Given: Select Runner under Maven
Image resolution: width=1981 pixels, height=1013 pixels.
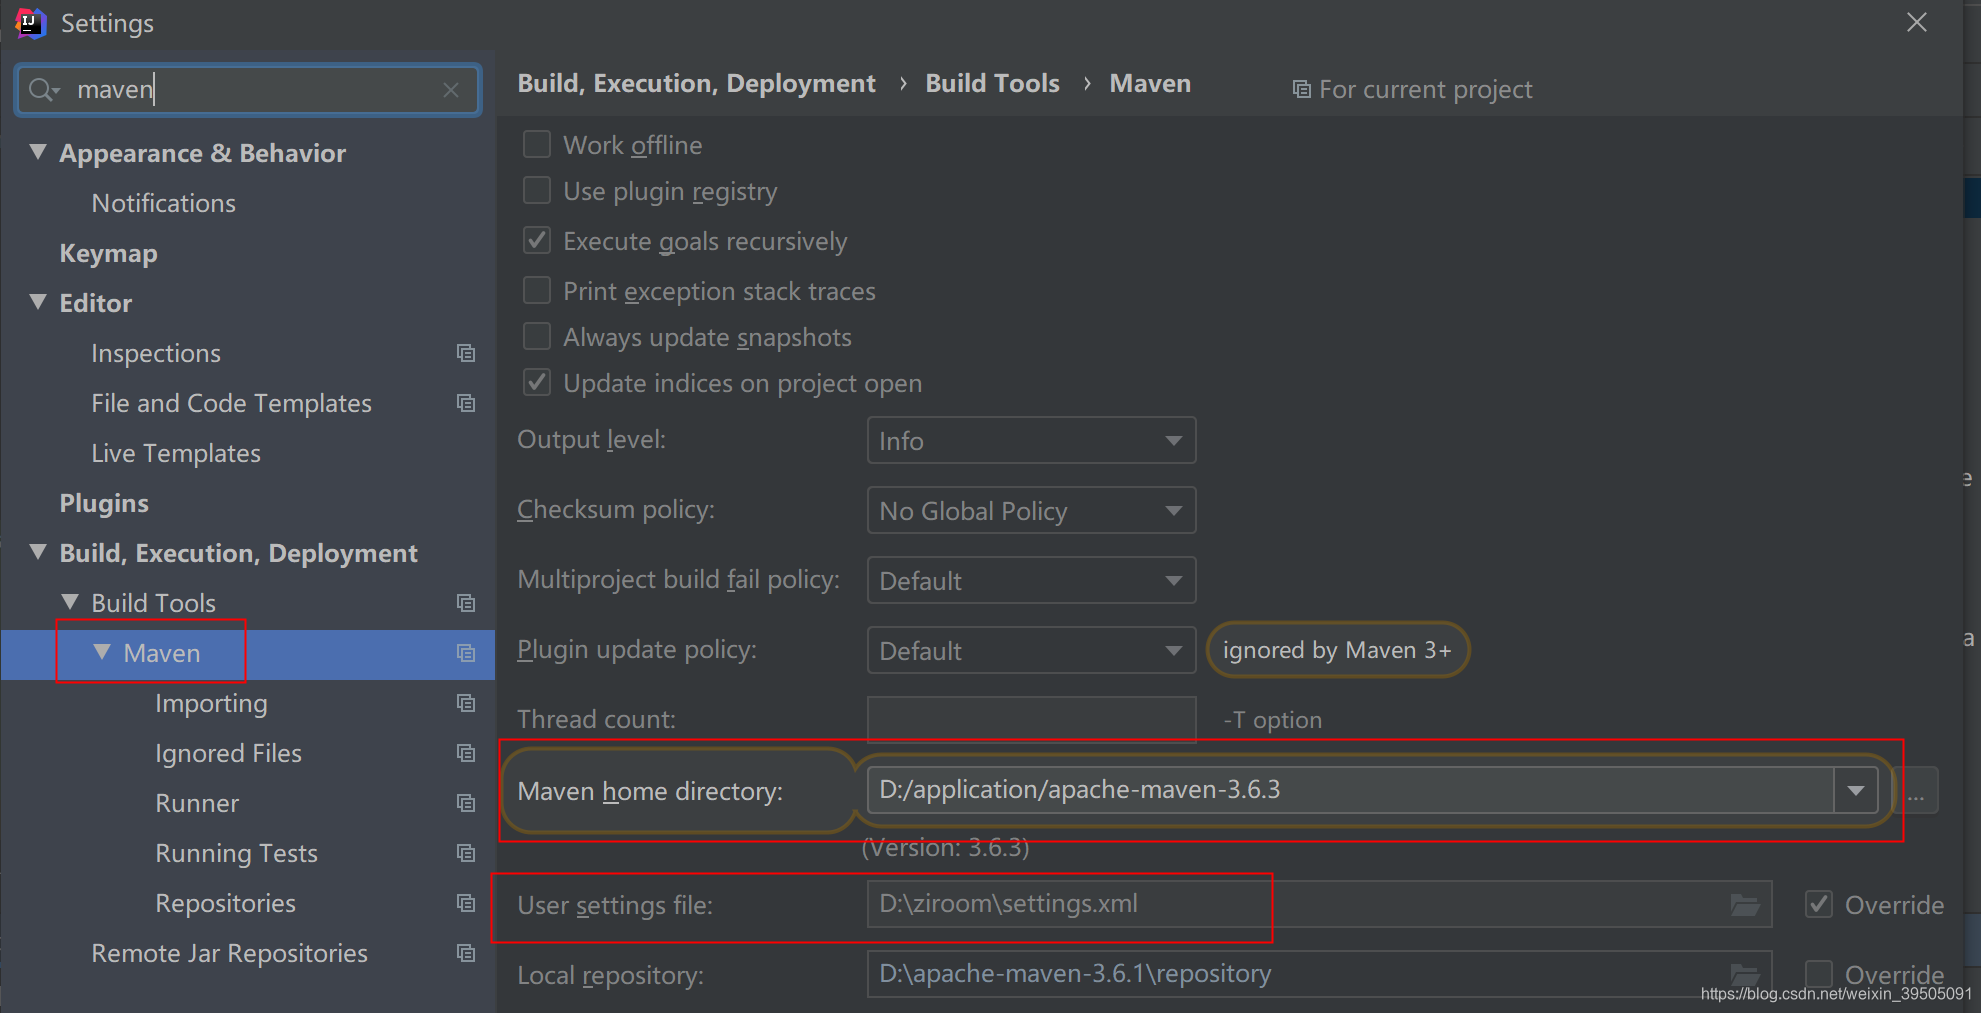Looking at the screenshot, I should point(197,803).
